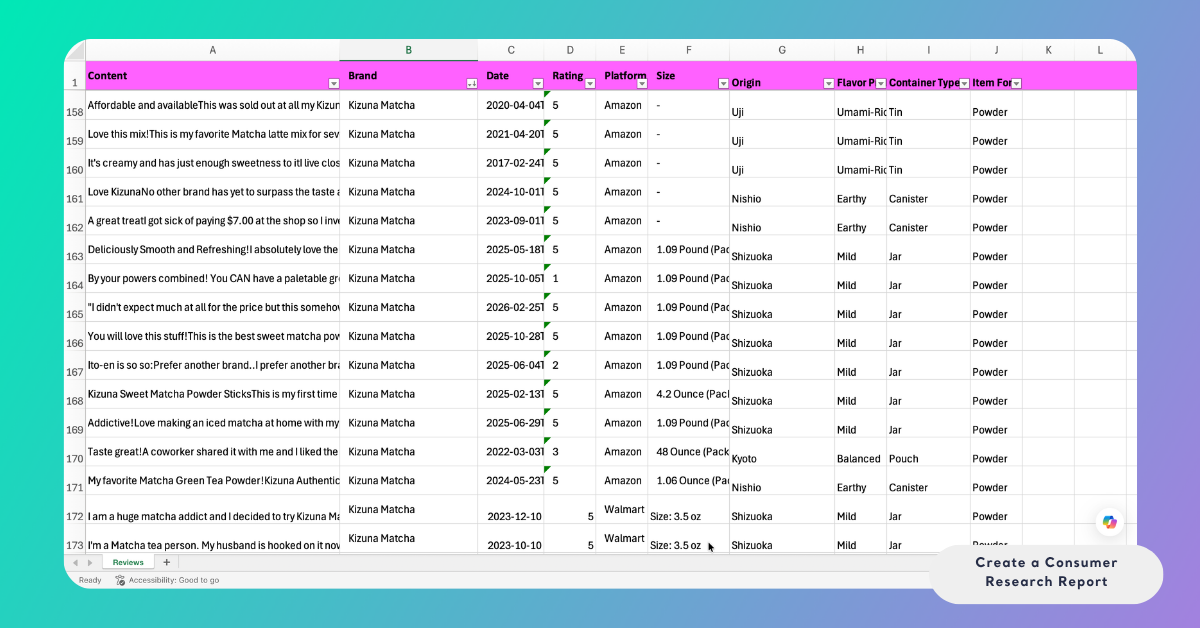
Task: Switch to the Reviews sheet tab
Action: [128, 563]
